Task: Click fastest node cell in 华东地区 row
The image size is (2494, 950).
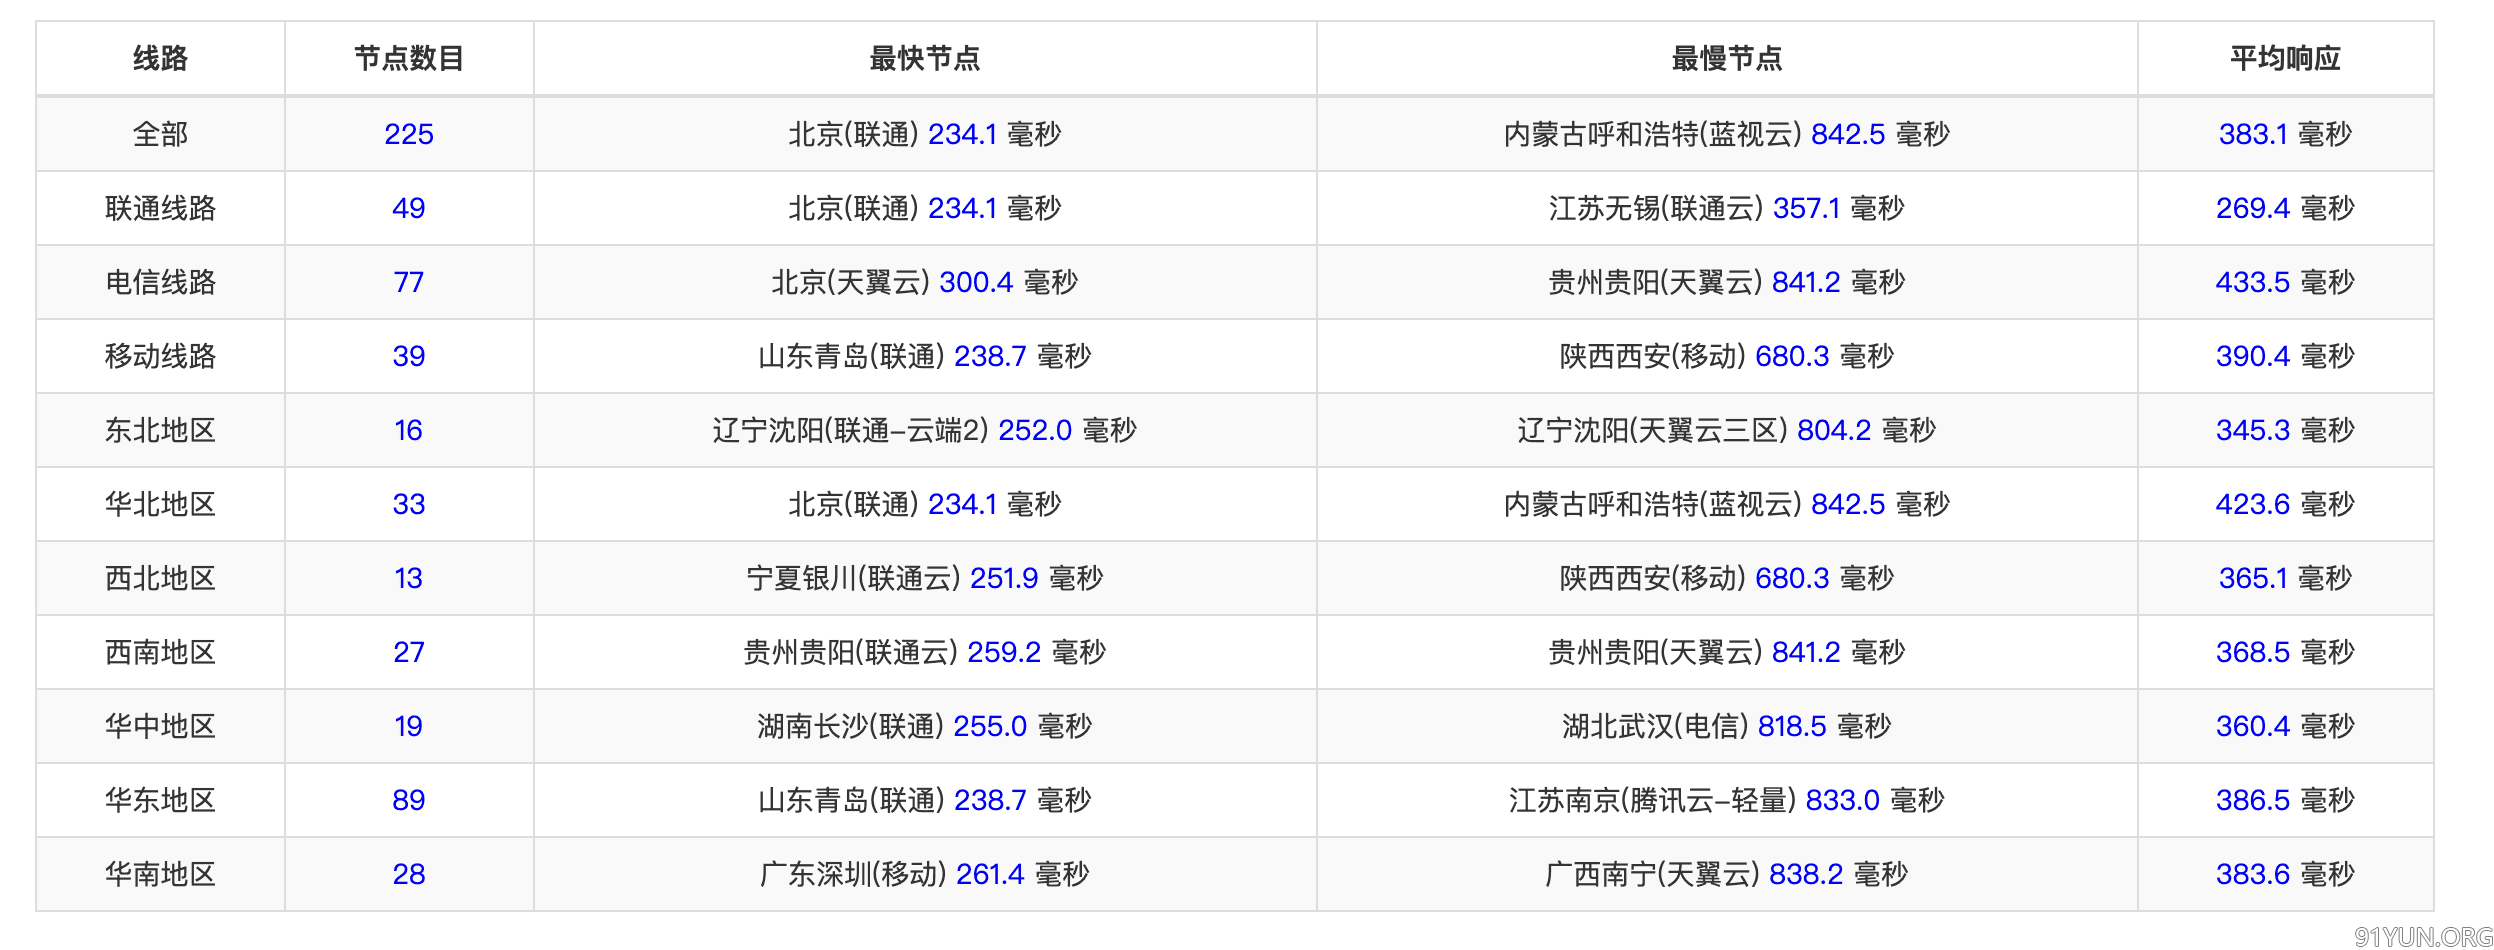Action: click(x=925, y=800)
